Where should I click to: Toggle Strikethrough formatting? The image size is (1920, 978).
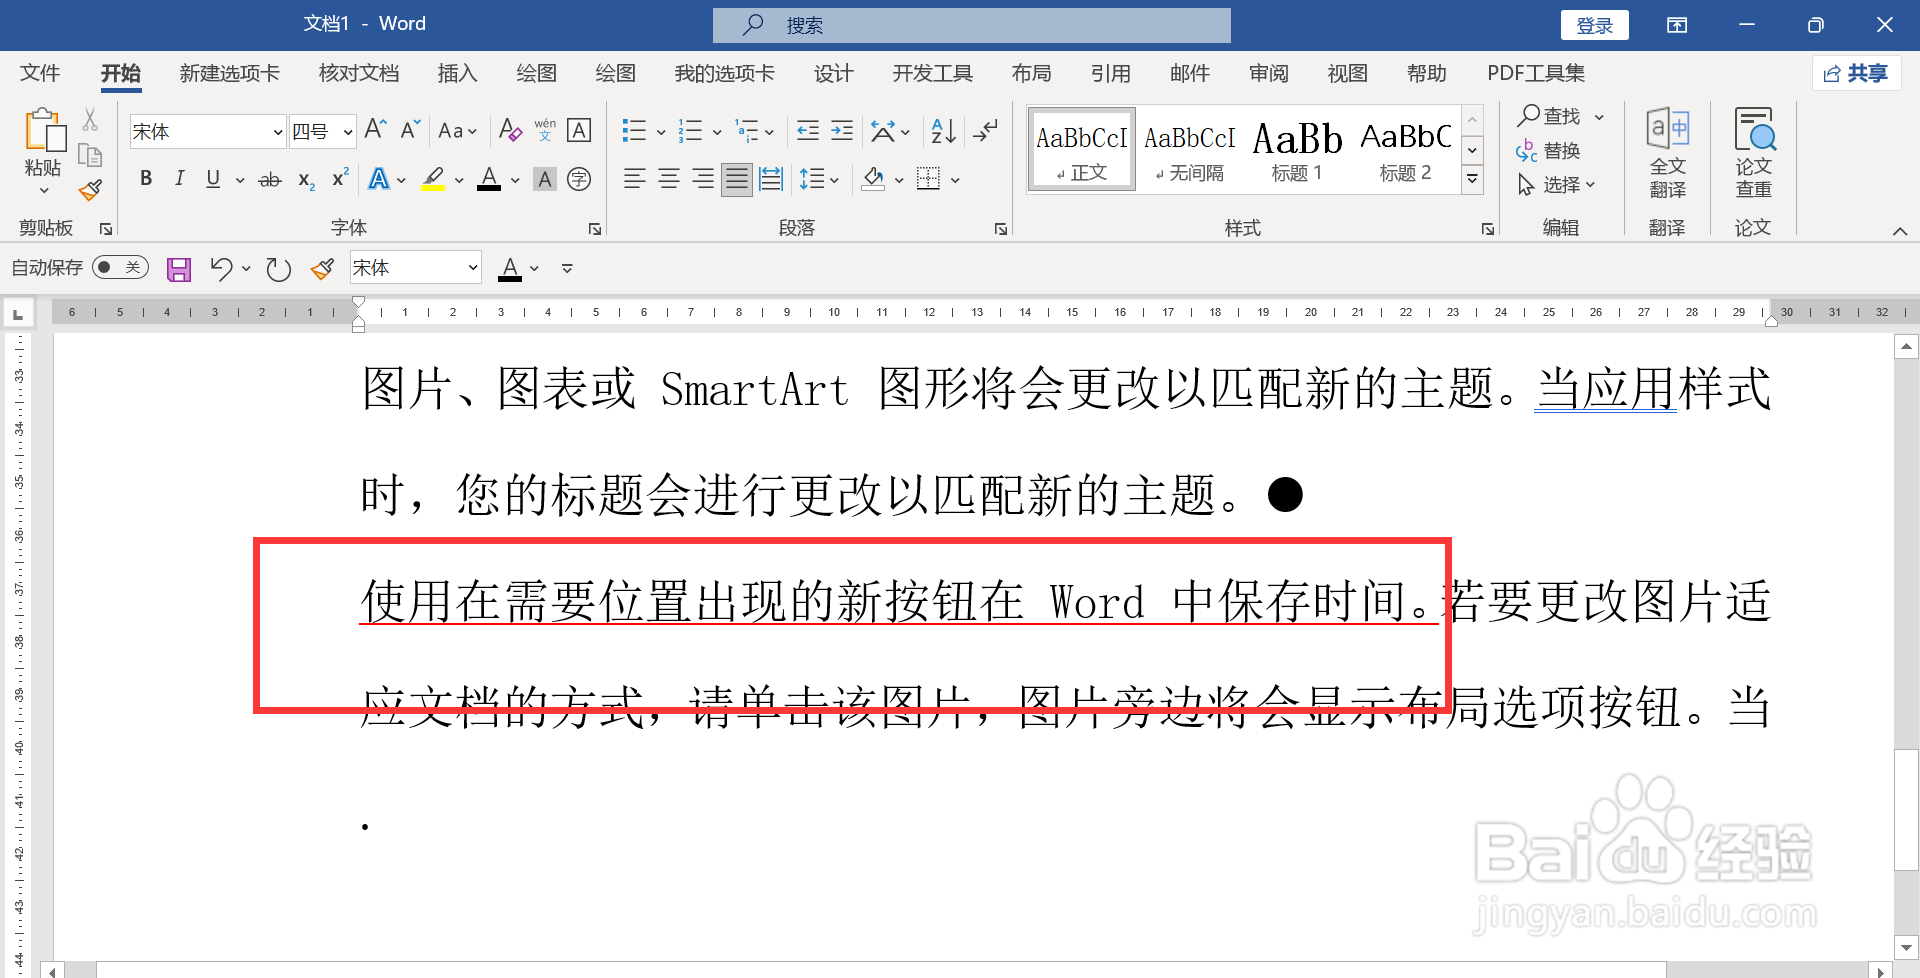tap(270, 180)
